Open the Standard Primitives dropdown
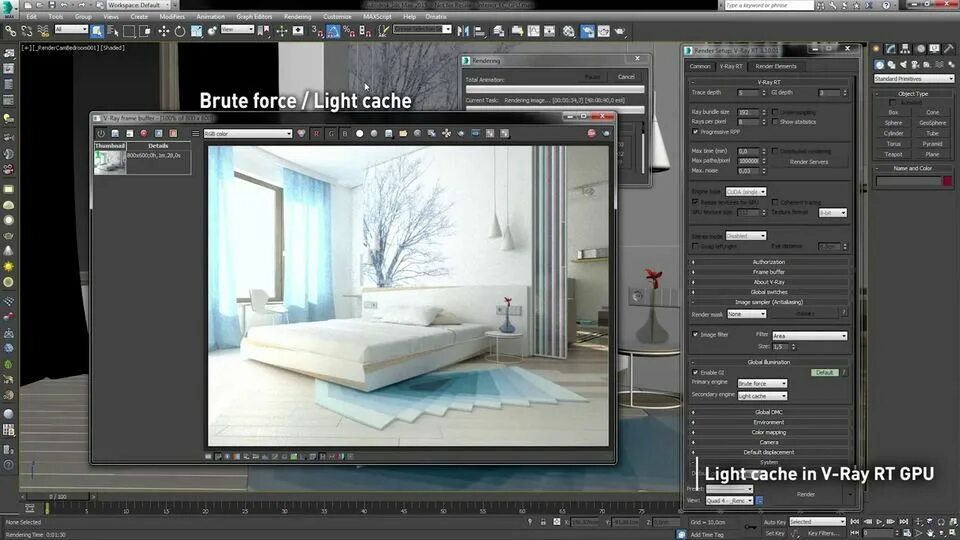Image resolution: width=960 pixels, height=540 pixels. click(x=913, y=79)
